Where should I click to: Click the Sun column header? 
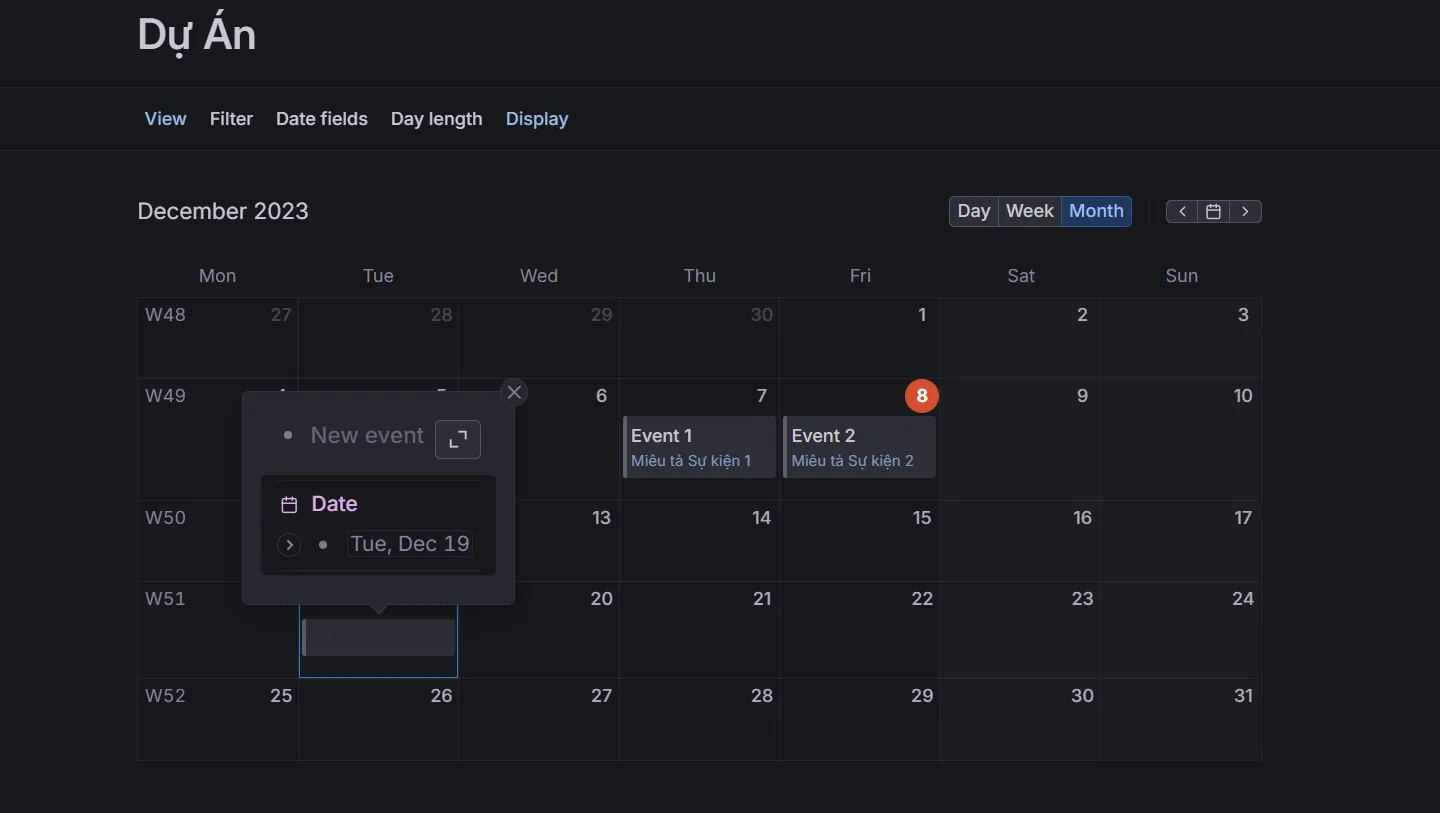(1181, 276)
